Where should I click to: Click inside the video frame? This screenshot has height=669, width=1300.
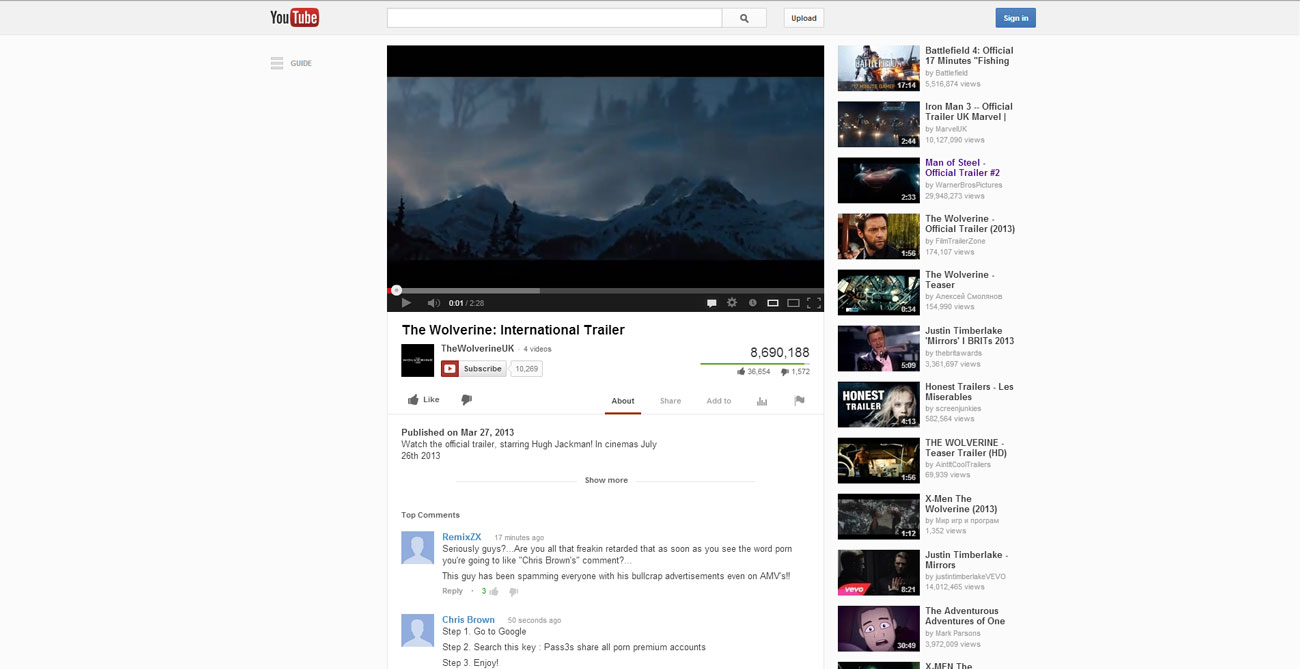click(x=605, y=168)
